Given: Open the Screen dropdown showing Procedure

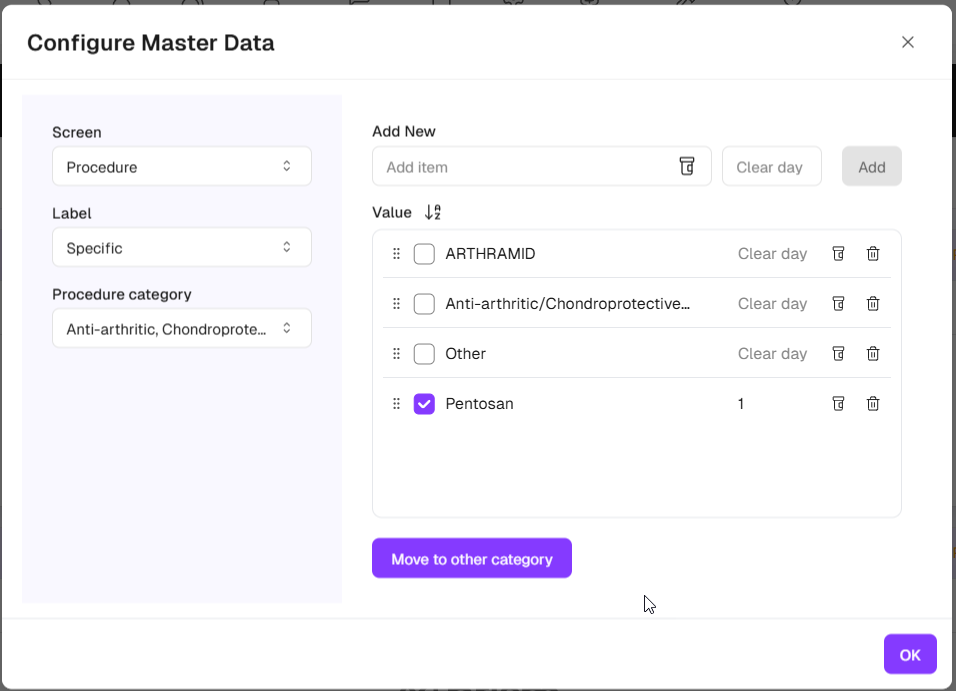Looking at the screenshot, I should 181,166.
